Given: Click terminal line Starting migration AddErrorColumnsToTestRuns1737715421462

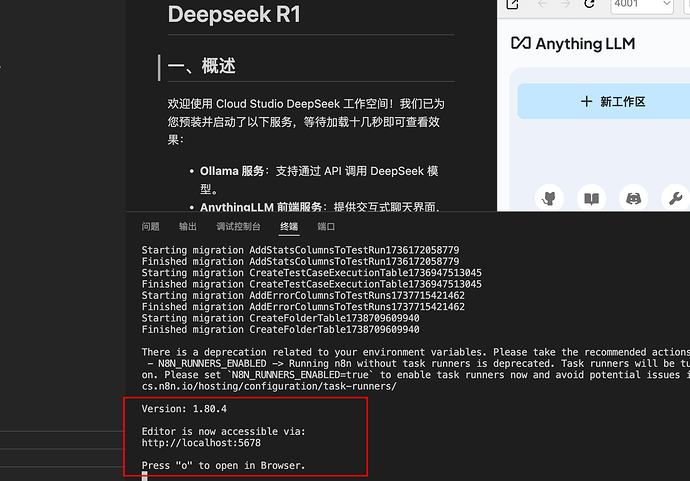Looking at the screenshot, I should 303,295.
